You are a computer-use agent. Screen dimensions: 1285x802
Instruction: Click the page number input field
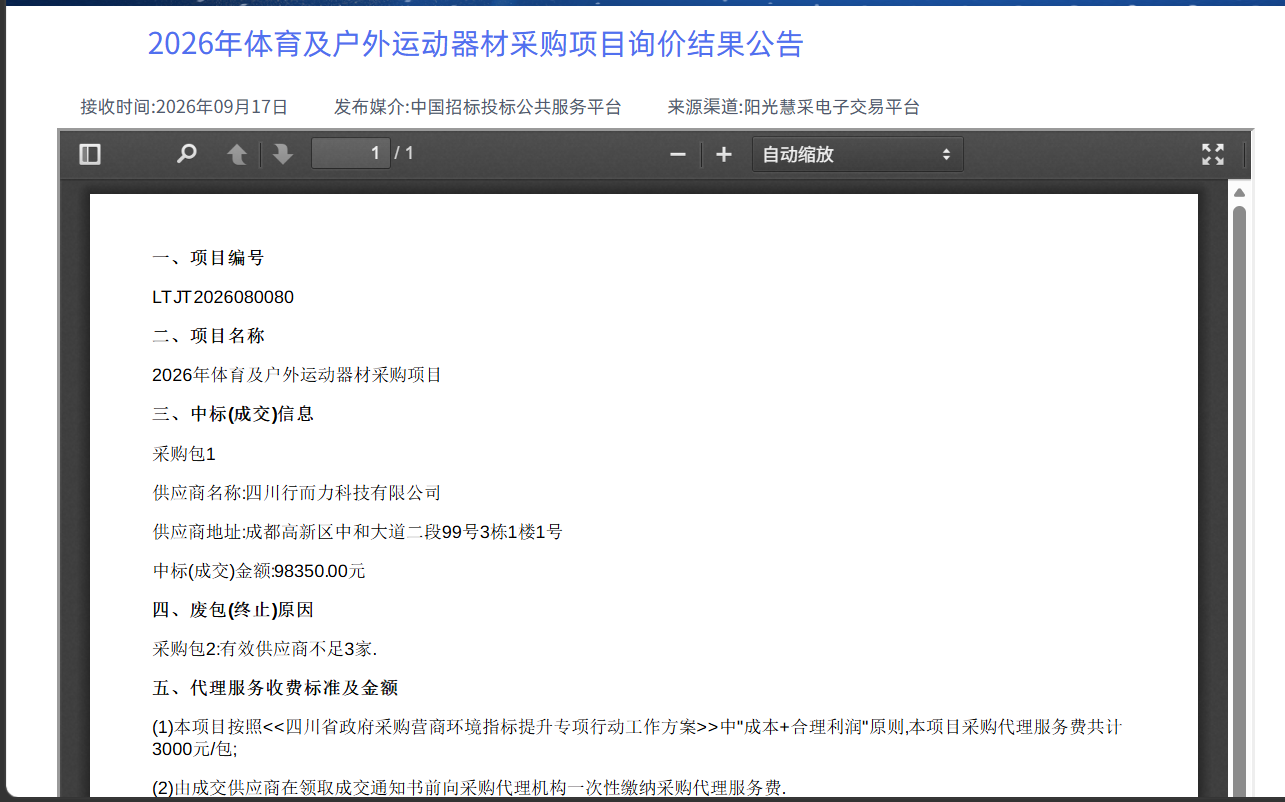pos(351,153)
